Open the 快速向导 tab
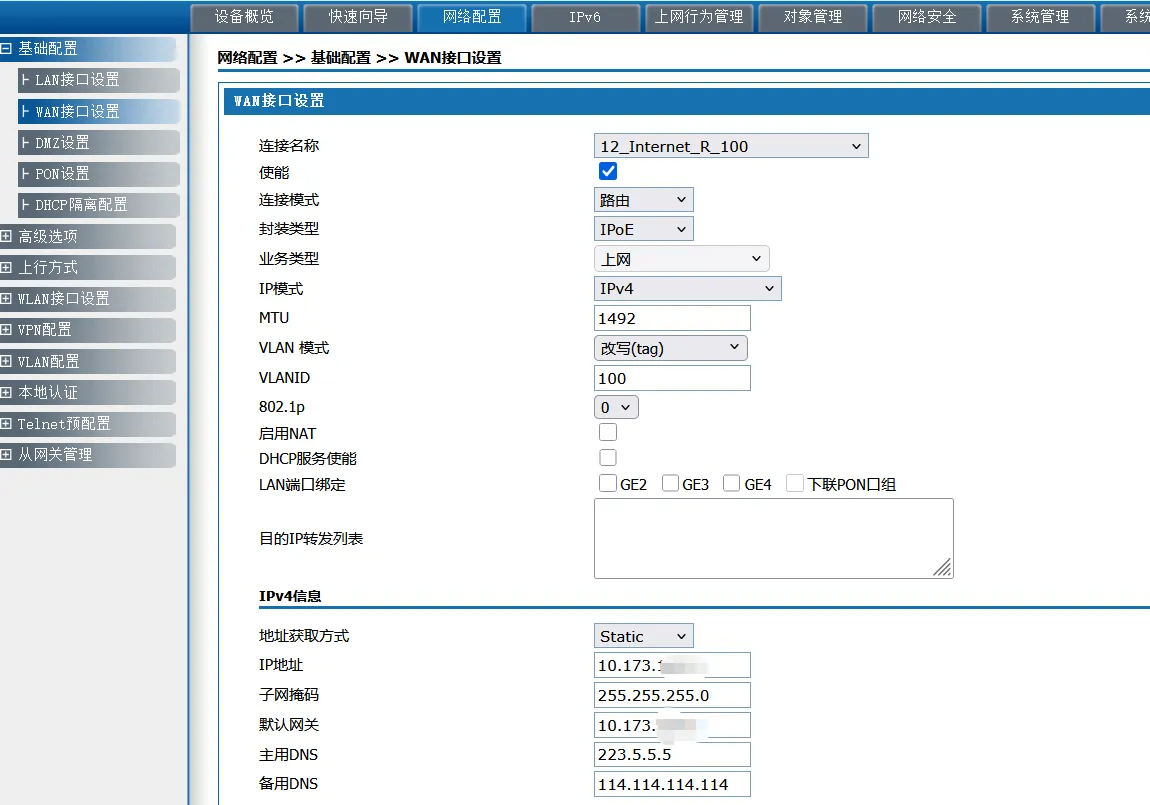The image size is (1150, 805). click(358, 17)
